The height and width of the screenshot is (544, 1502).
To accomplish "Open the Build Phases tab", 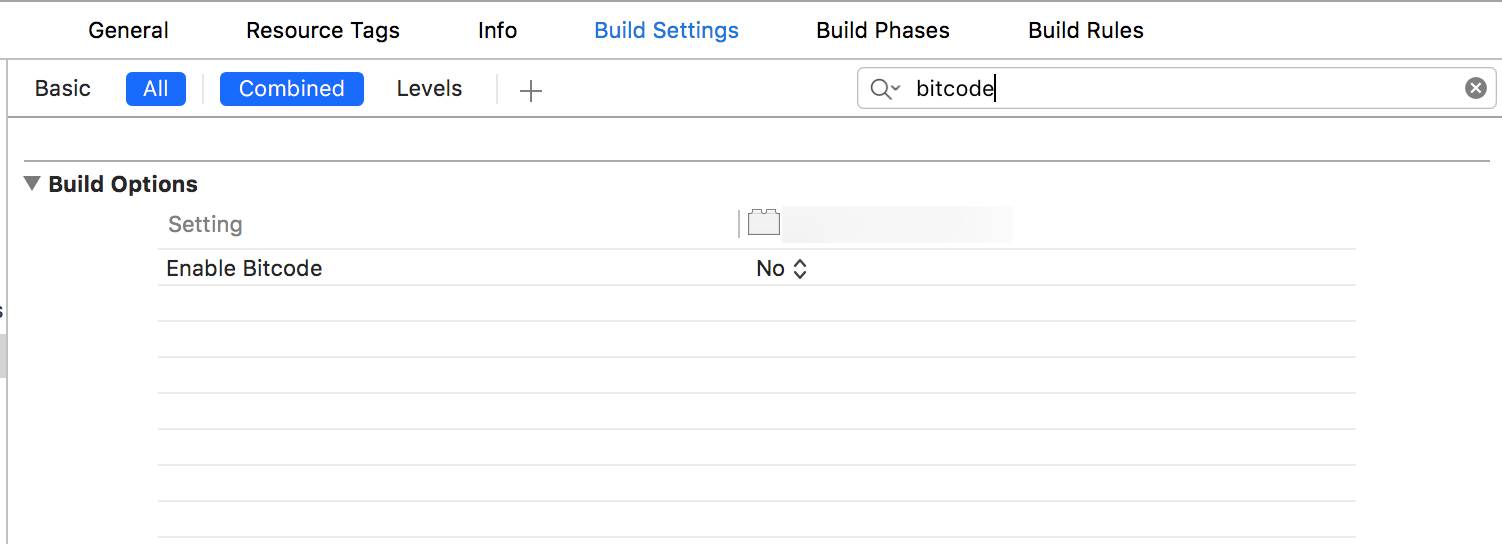I will click(x=883, y=30).
